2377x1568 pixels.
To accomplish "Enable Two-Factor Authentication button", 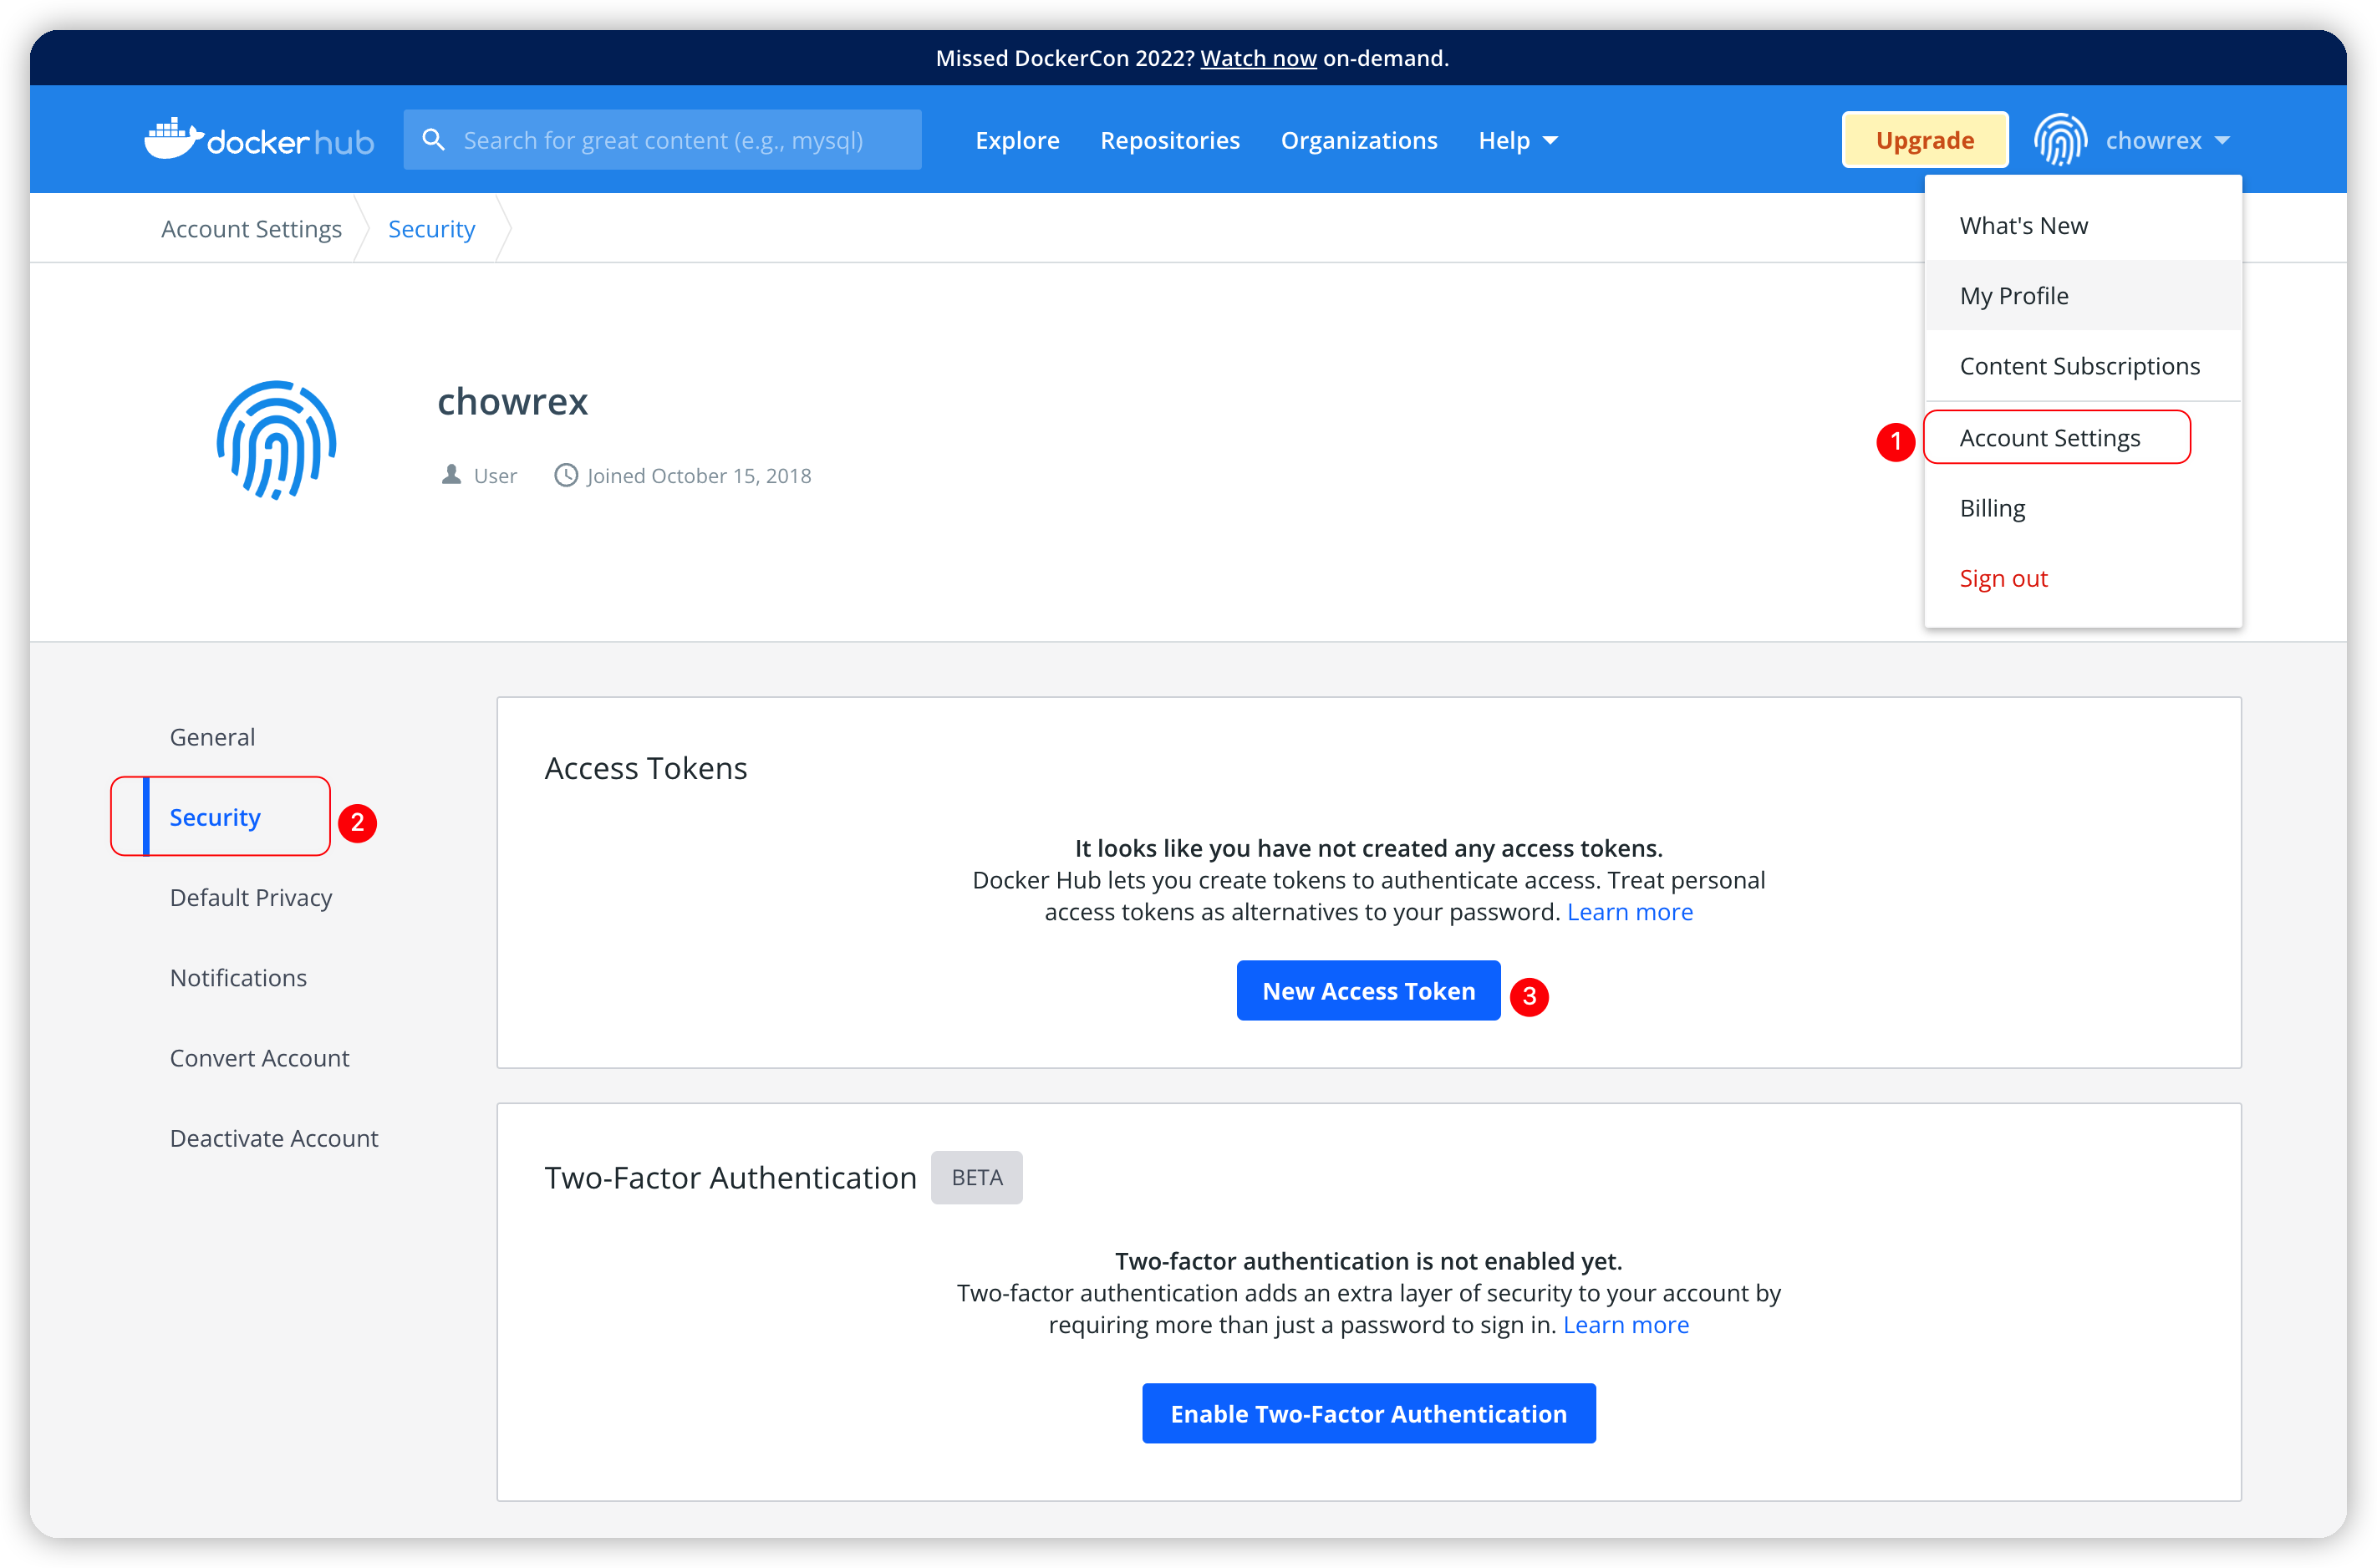I will point(1368,1413).
